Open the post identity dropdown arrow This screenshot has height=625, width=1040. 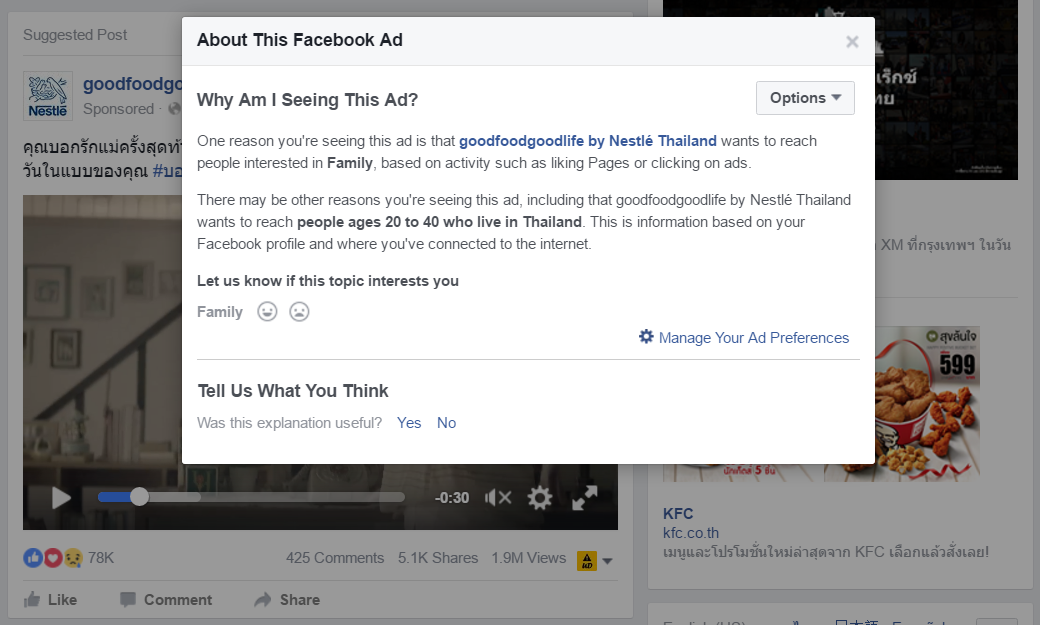608,561
